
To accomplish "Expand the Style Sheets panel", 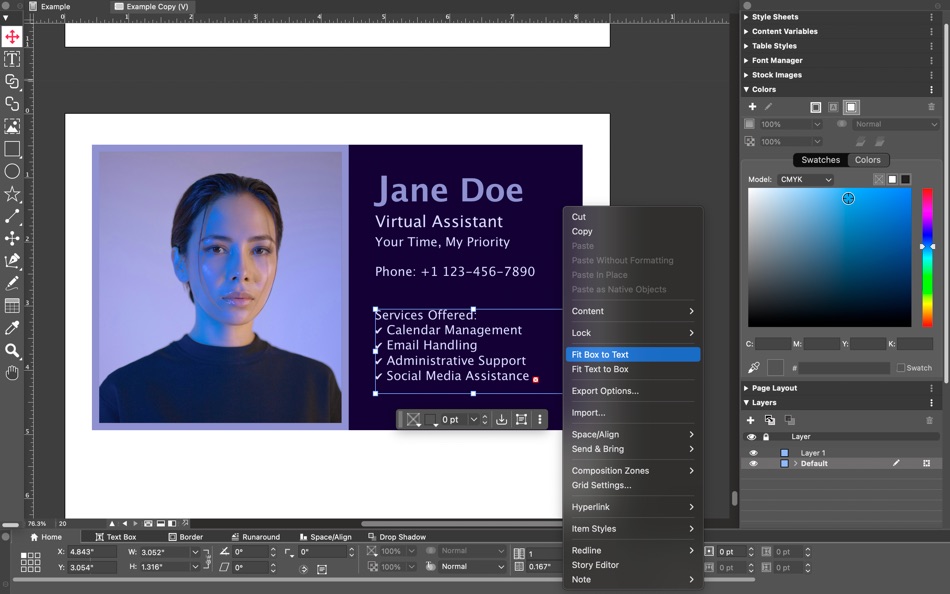I will (774, 17).
